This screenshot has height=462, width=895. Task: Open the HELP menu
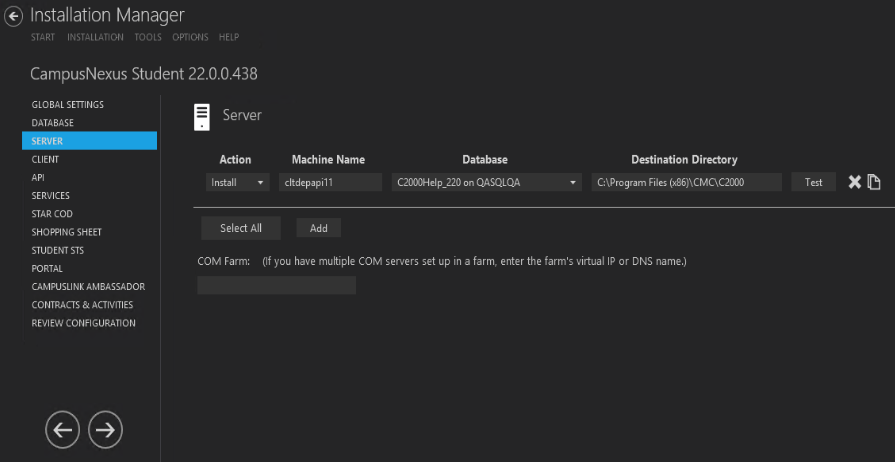click(229, 37)
